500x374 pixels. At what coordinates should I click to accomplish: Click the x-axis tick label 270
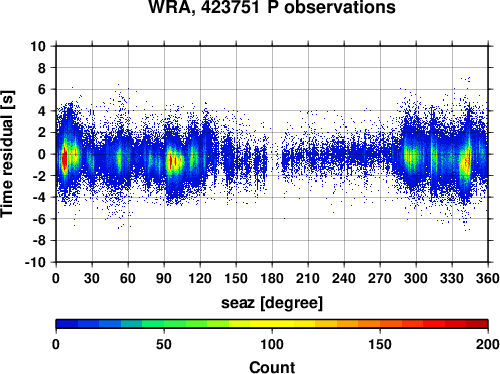(380, 278)
